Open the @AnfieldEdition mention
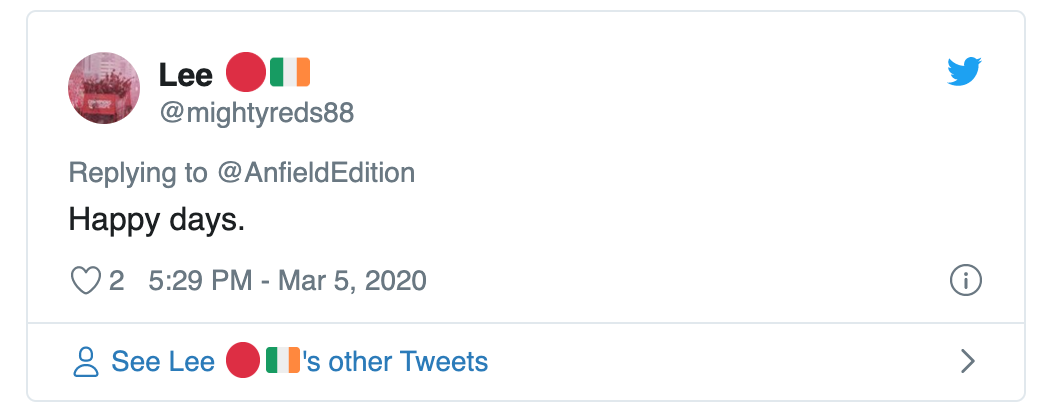This screenshot has width=1050, height=414. click(316, 172)
